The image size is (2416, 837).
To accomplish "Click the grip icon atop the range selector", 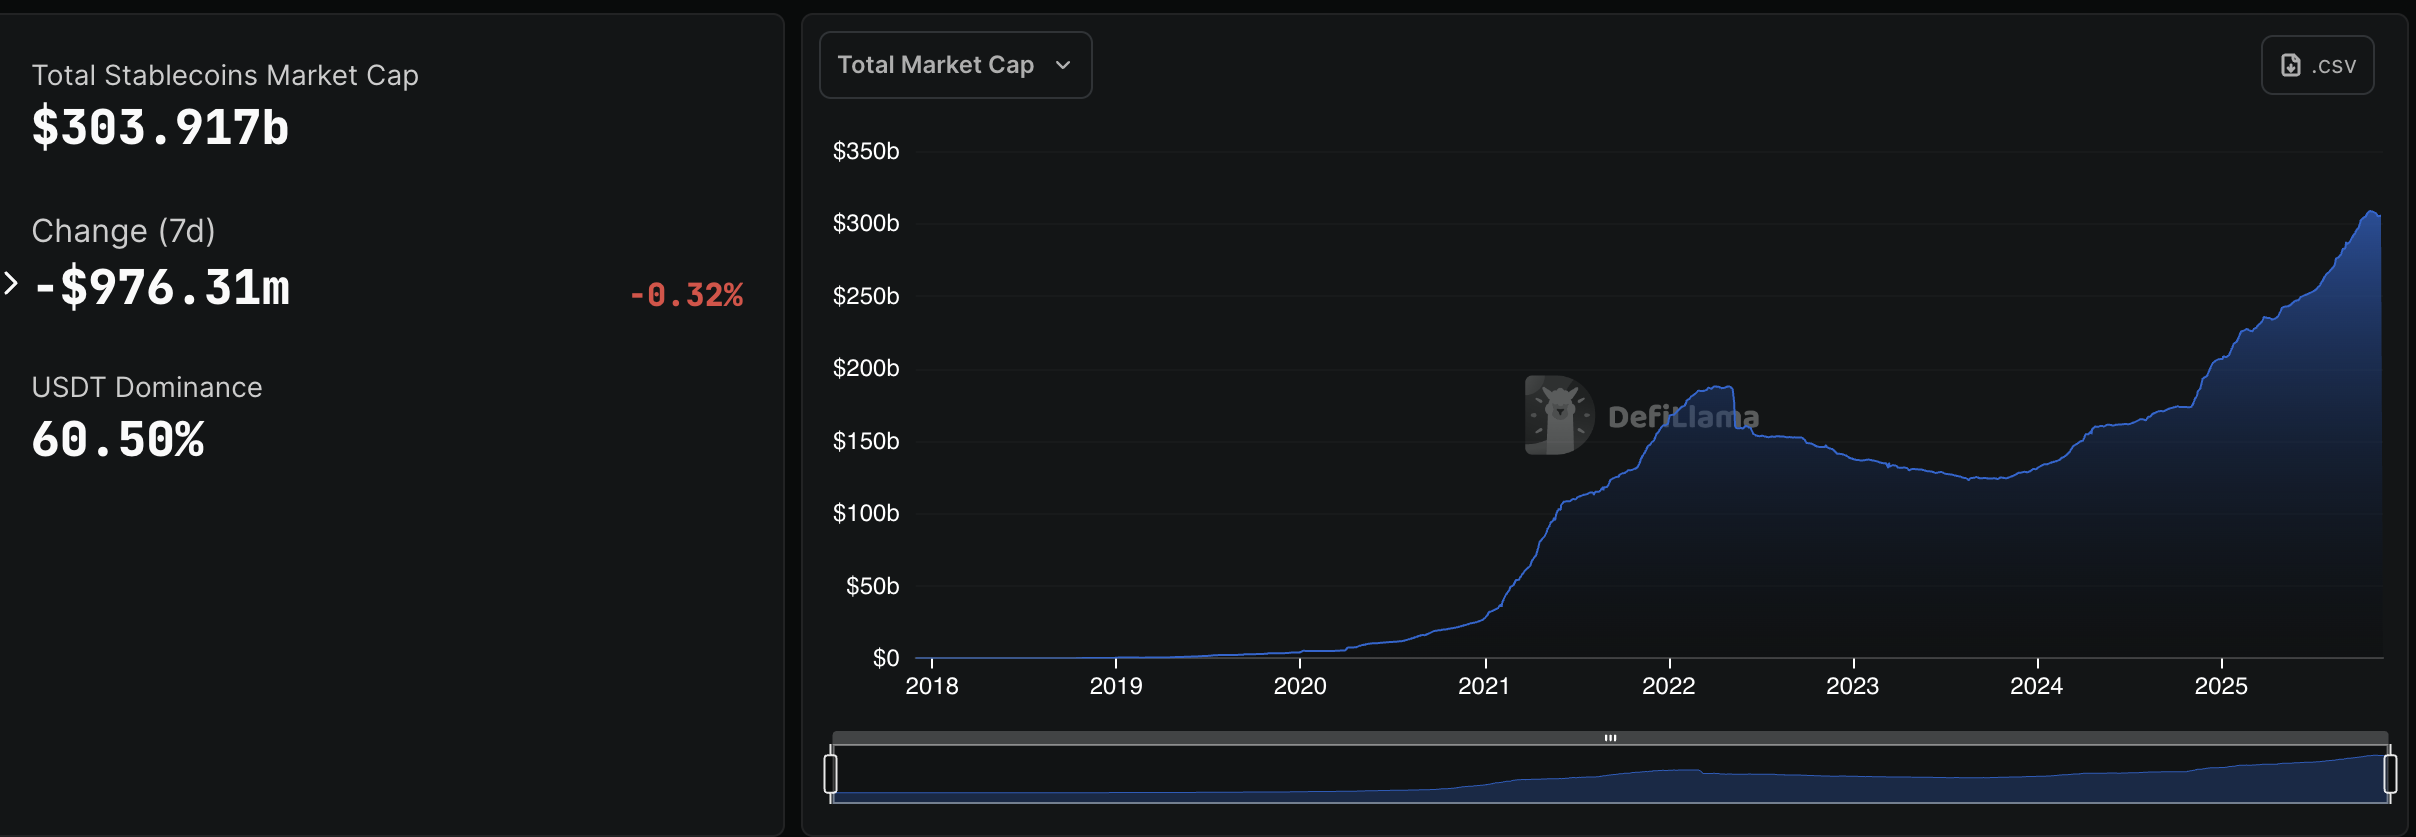I will (x=1610, y=738).
